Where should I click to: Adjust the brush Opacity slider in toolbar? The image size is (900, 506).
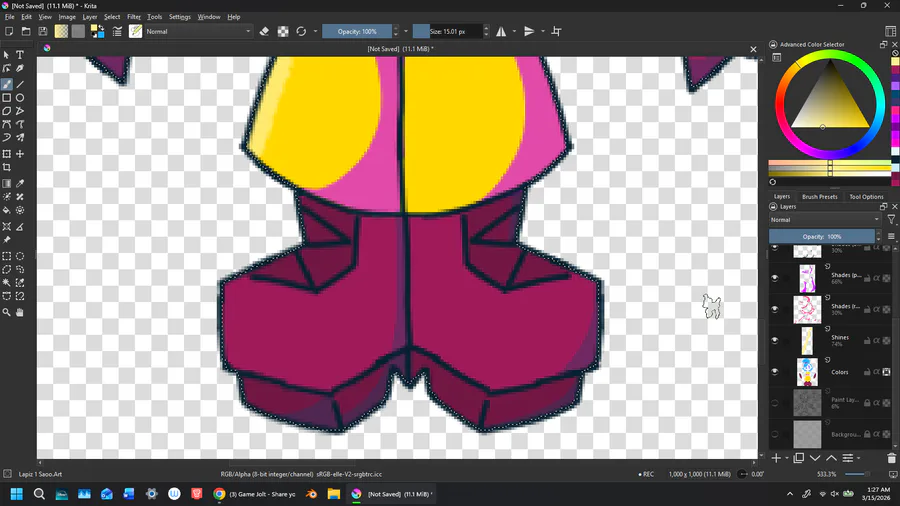357,32
